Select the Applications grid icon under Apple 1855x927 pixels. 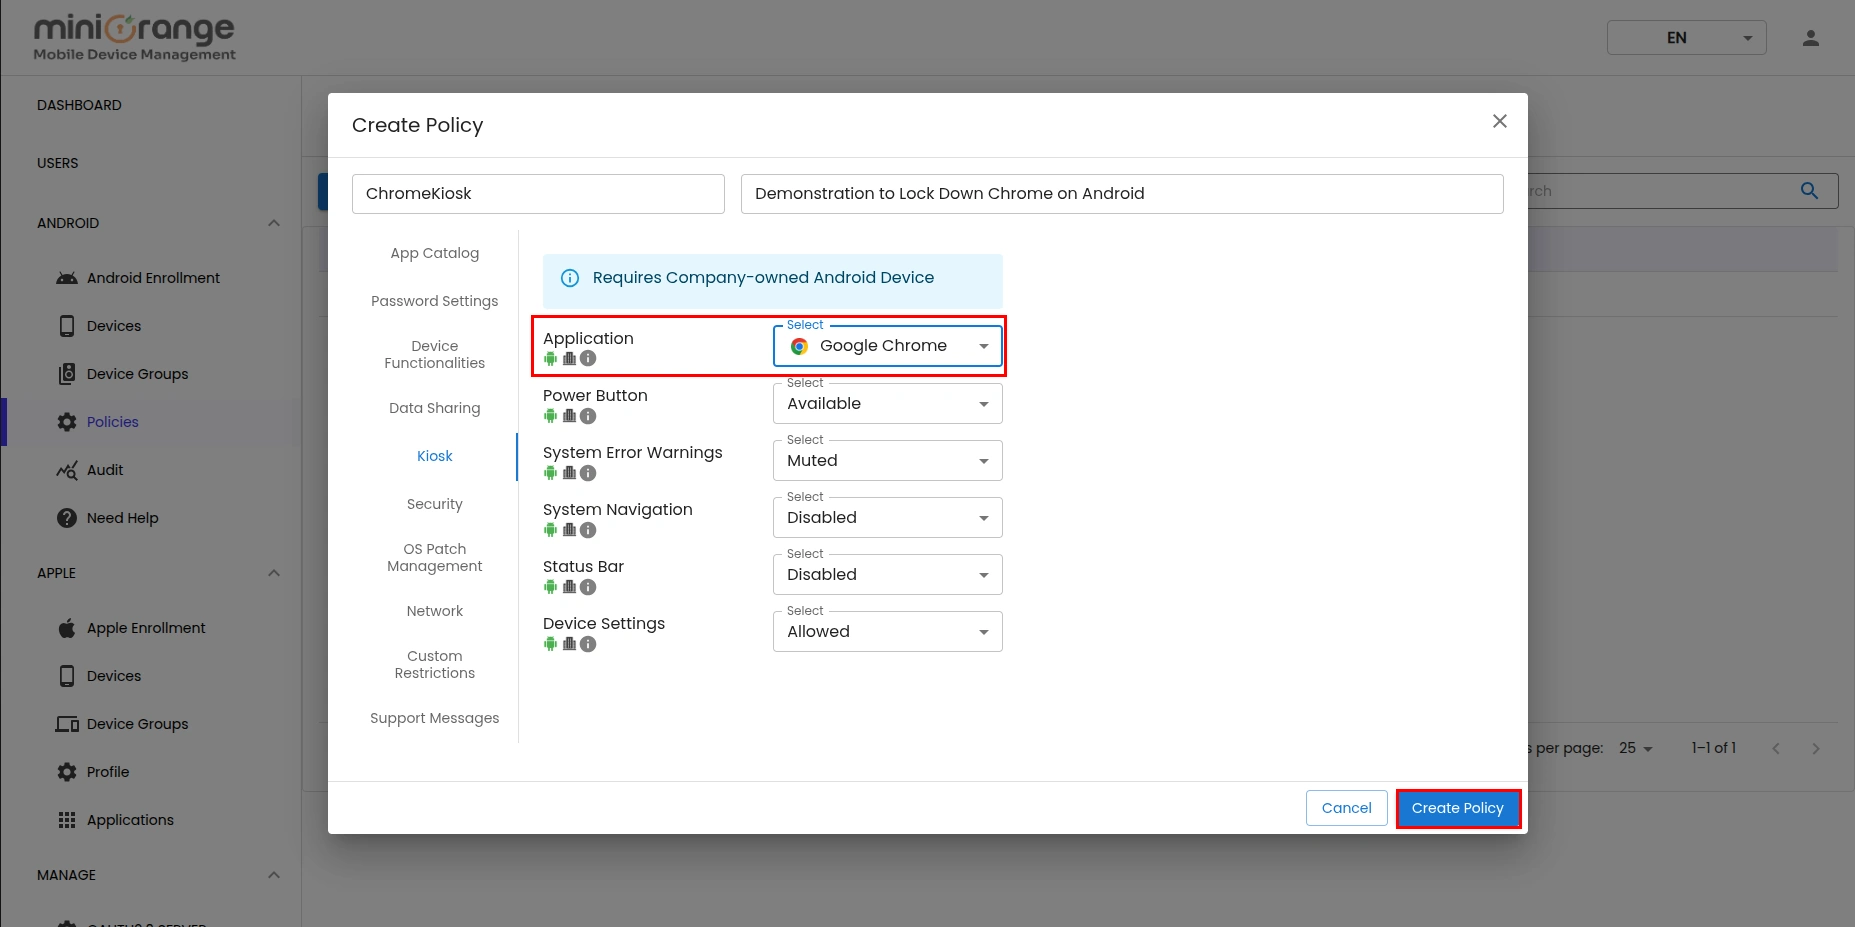click(66, 819)
